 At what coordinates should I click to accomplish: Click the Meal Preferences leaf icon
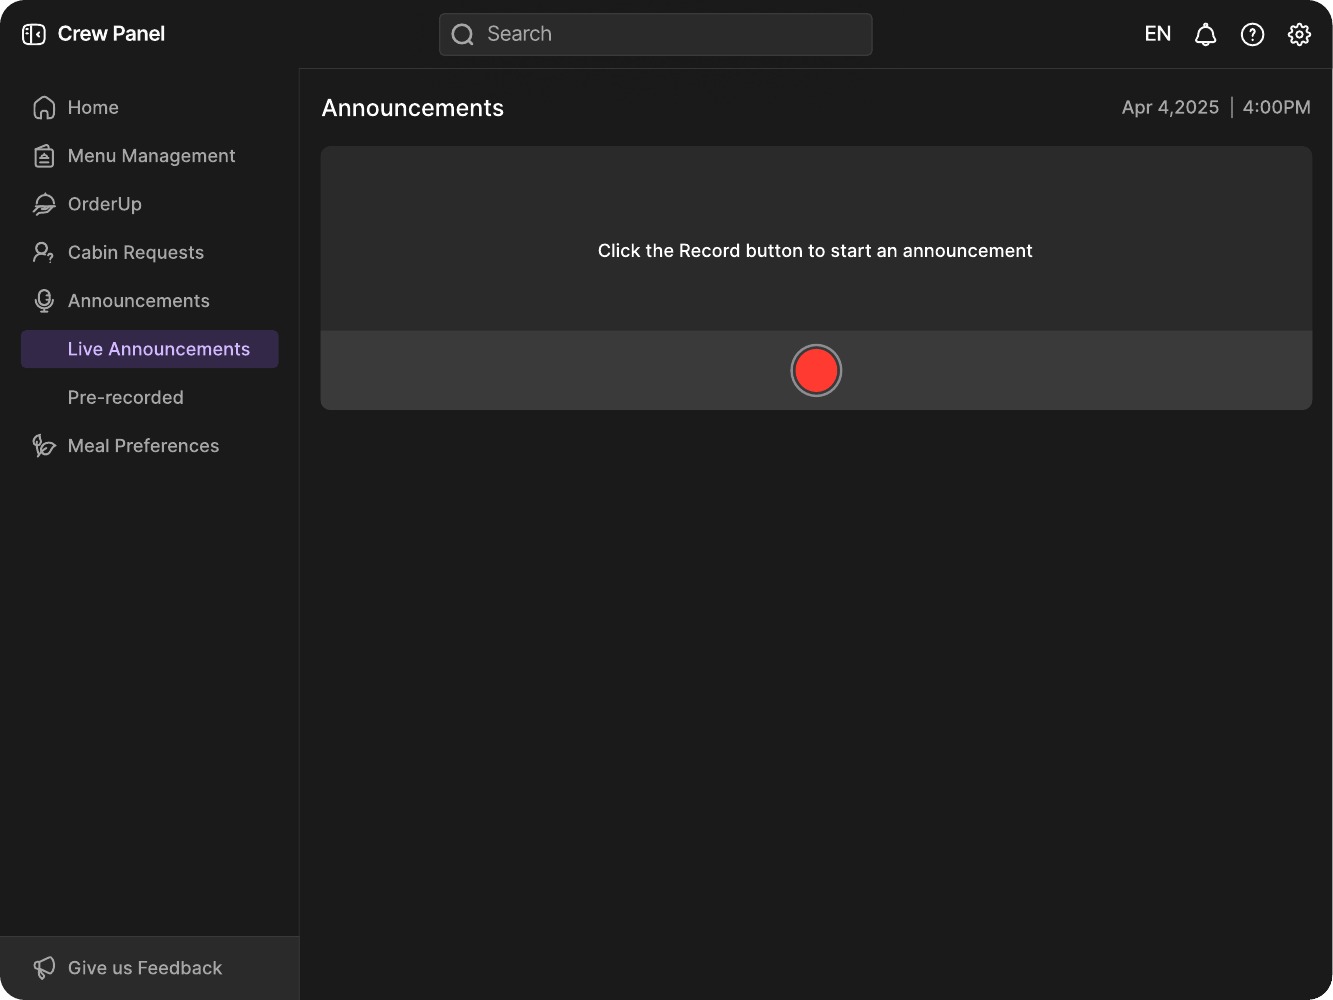[x=44, y=446]
